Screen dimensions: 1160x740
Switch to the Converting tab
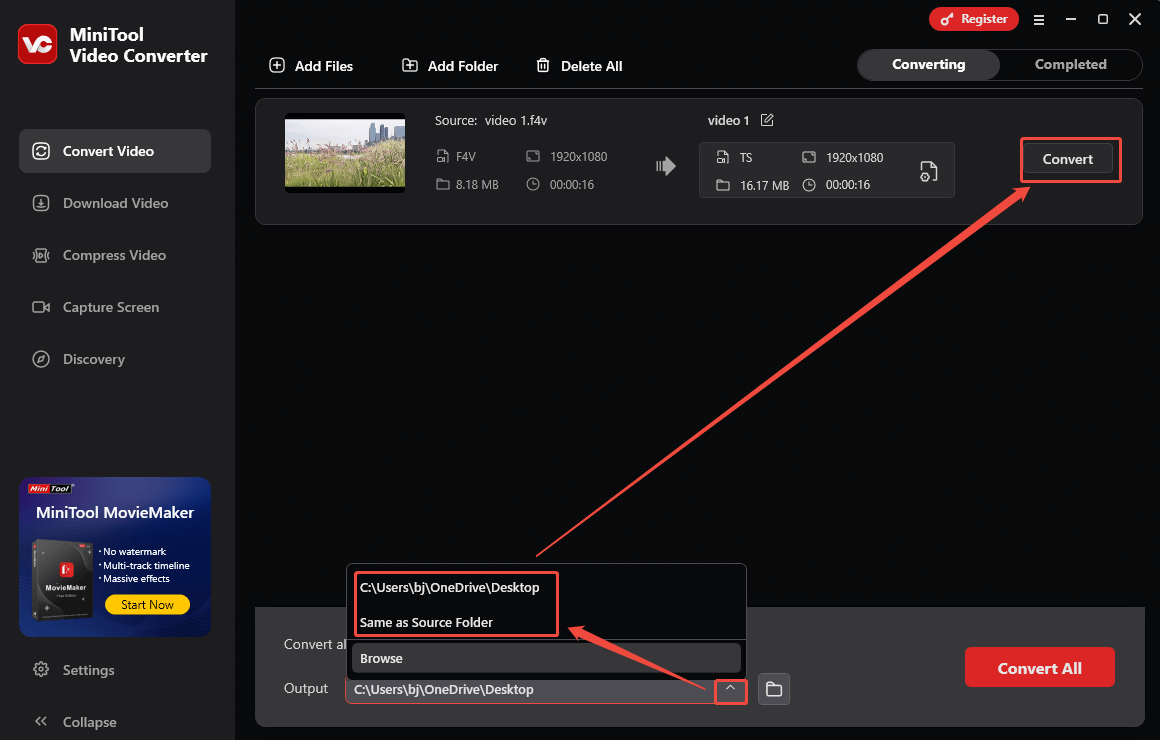tap(928, 64)
